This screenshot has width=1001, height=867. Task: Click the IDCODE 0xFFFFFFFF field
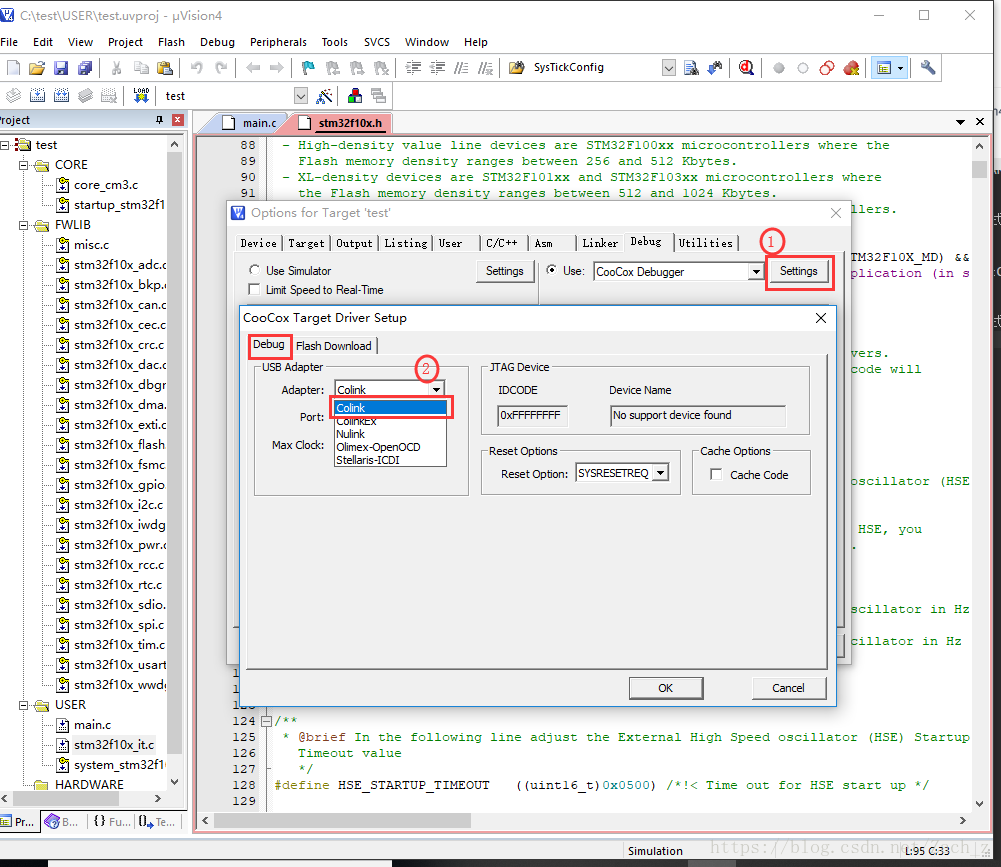pos(532,416)
